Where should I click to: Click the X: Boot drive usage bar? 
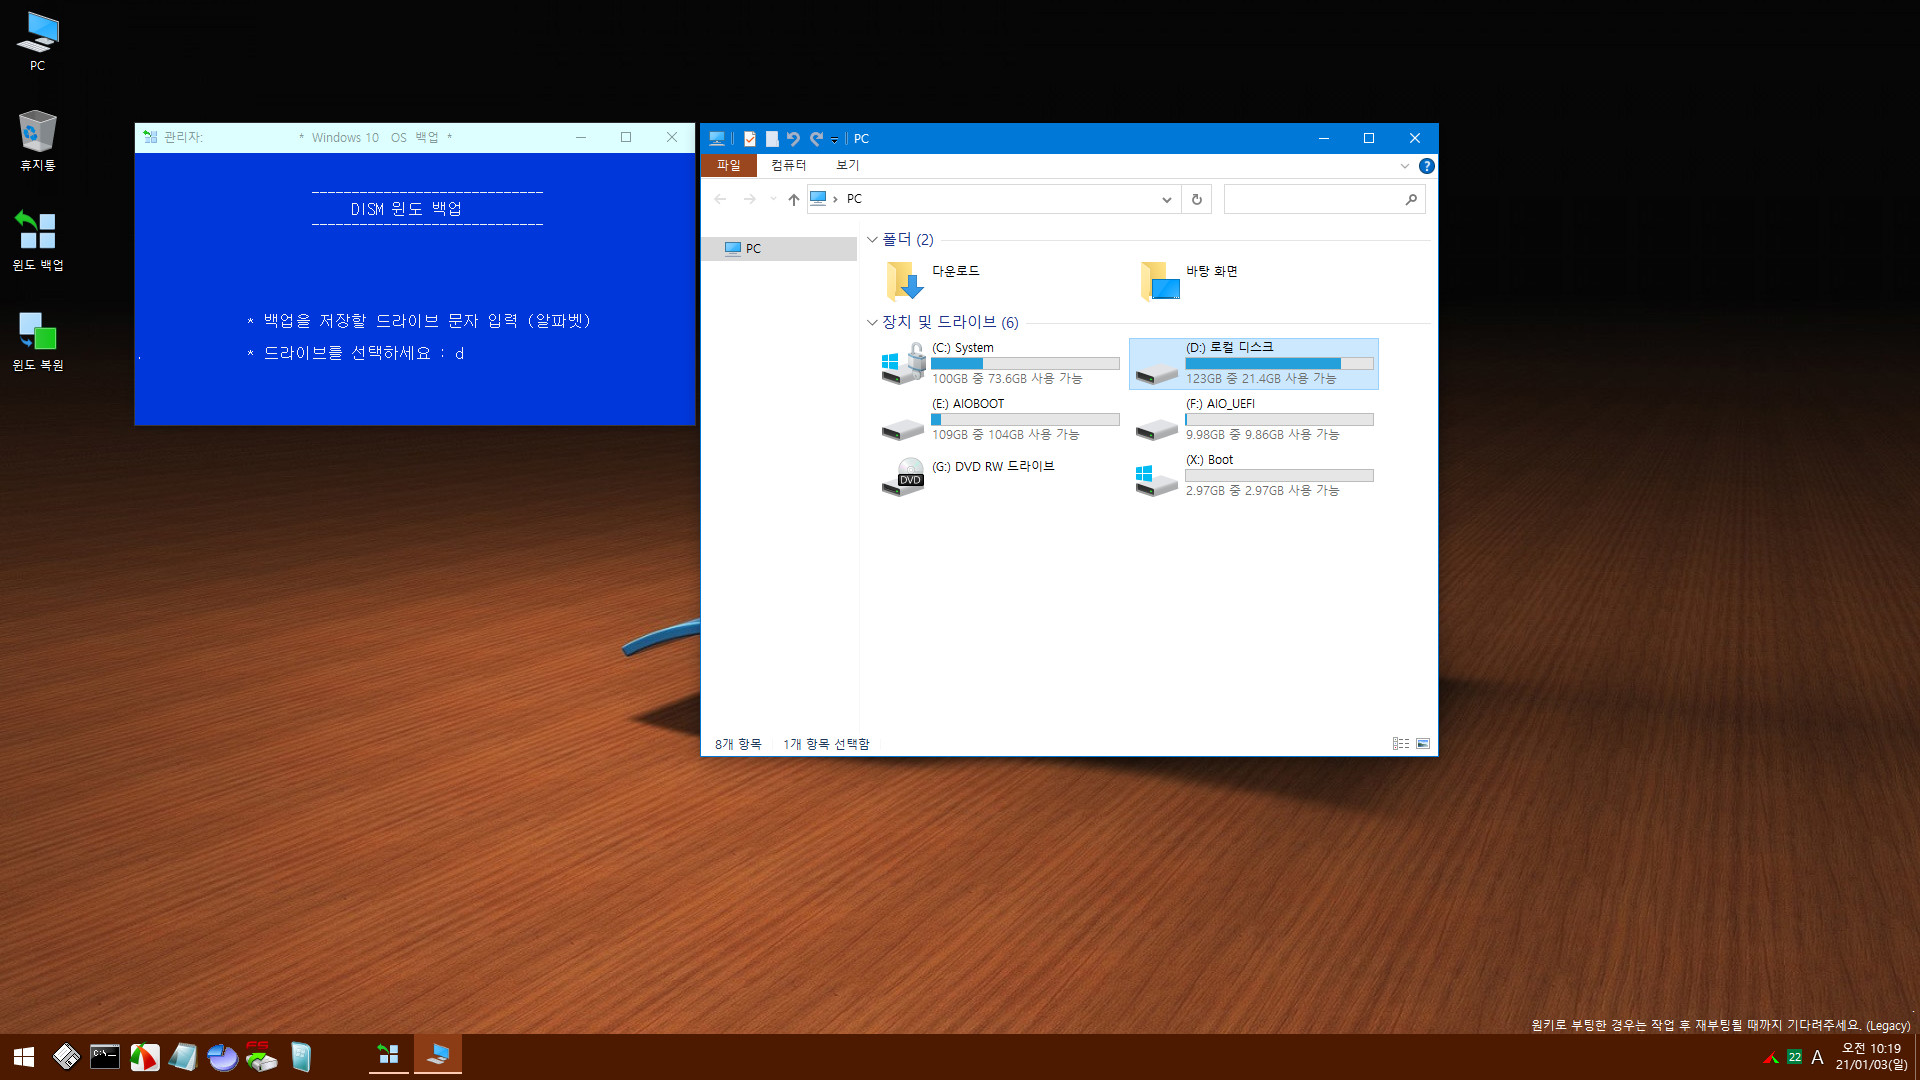1279,476
